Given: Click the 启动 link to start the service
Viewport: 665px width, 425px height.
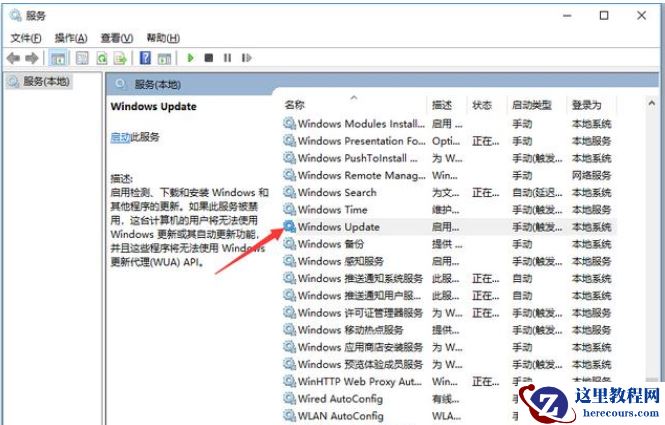Looking at the screenshot, I should point(120,137).
